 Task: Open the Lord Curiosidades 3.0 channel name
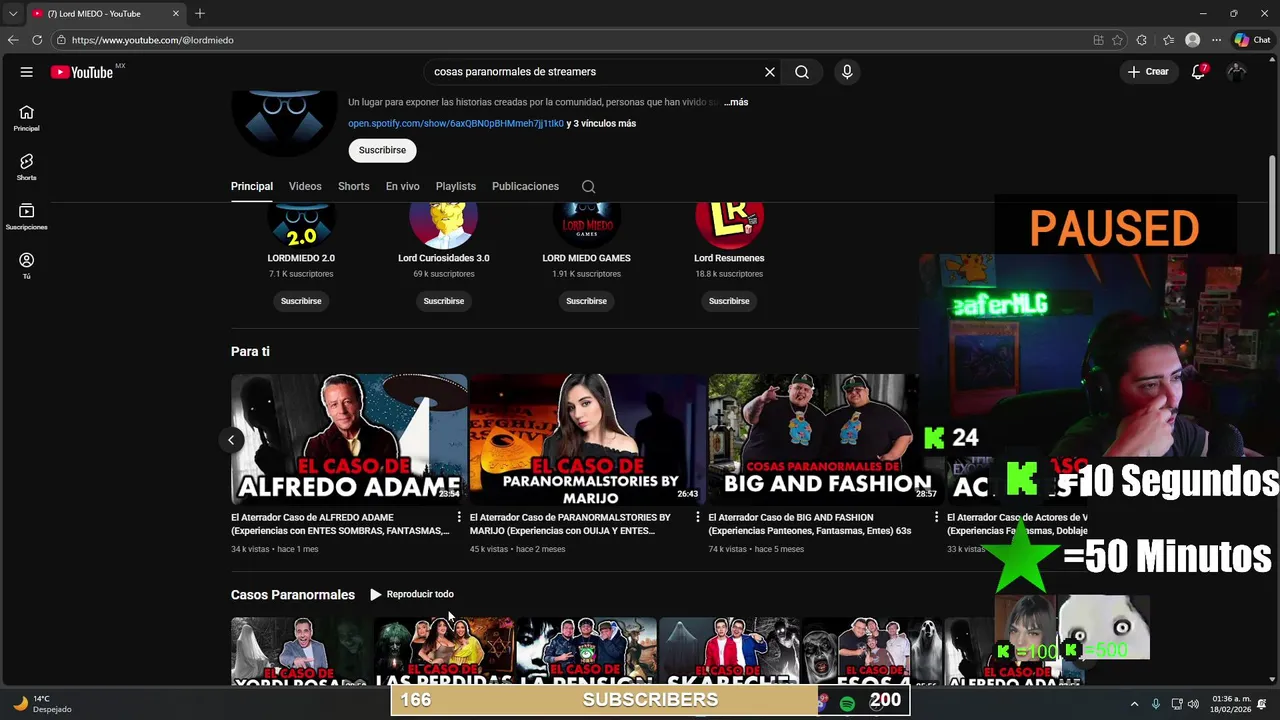(443, 258)
